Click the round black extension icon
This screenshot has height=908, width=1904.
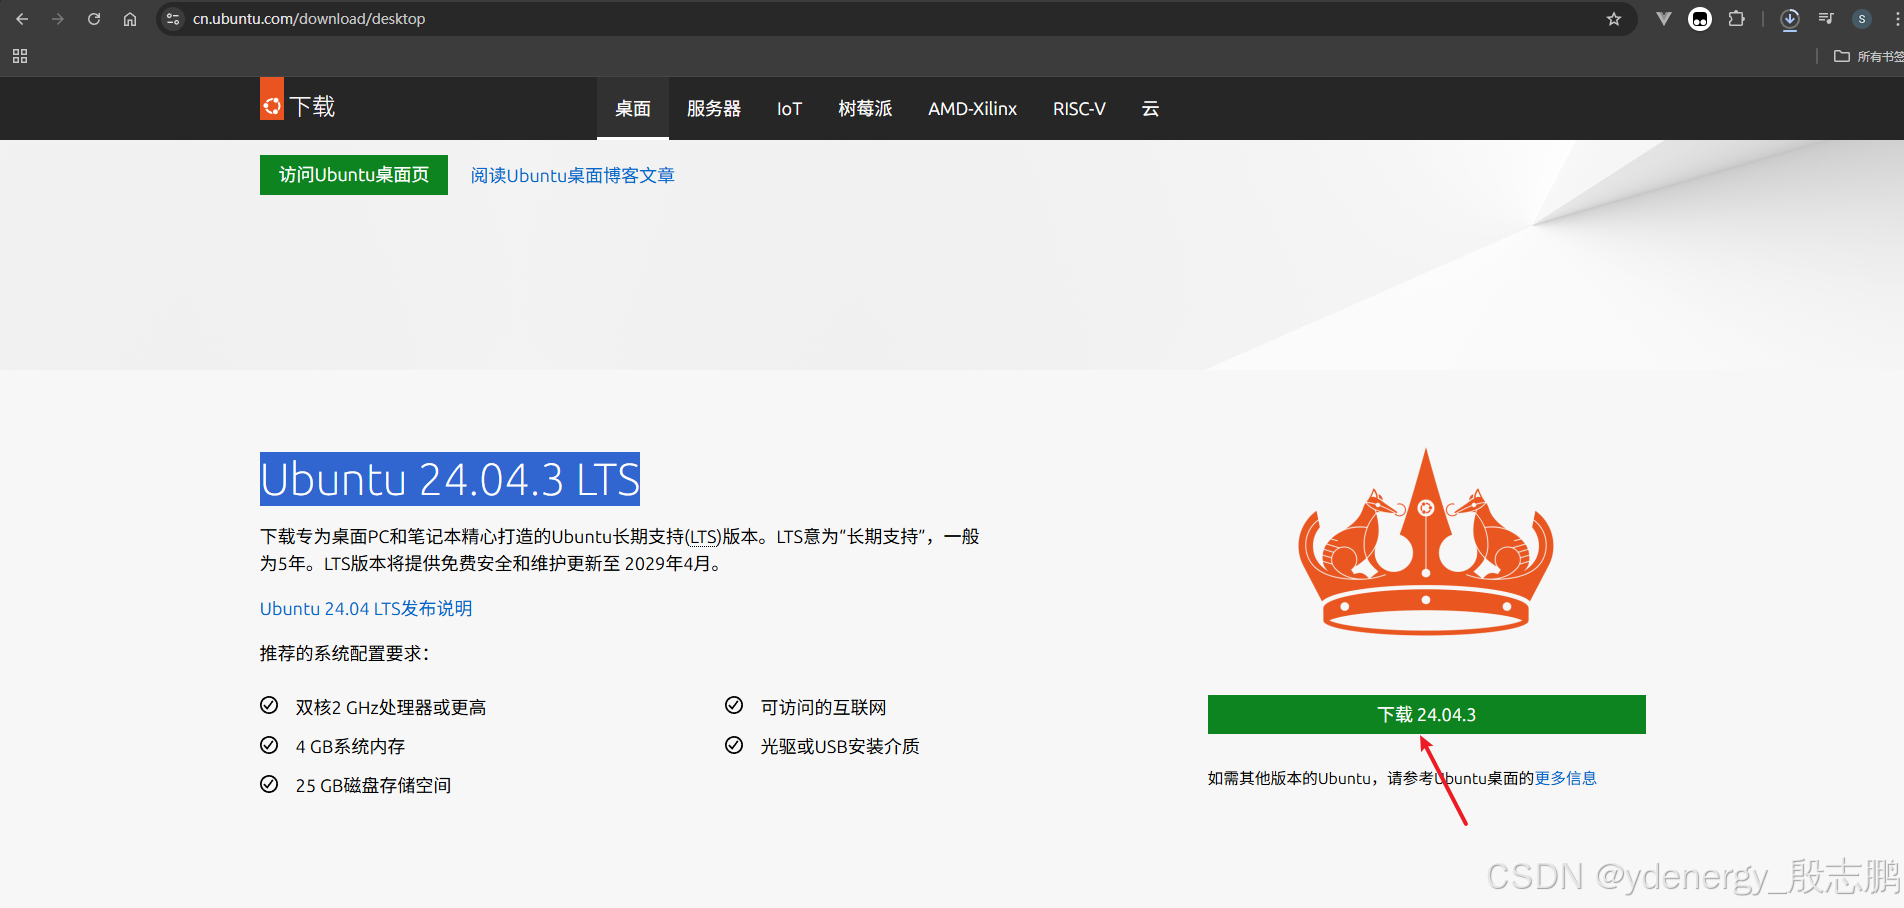coord(1700,19)
